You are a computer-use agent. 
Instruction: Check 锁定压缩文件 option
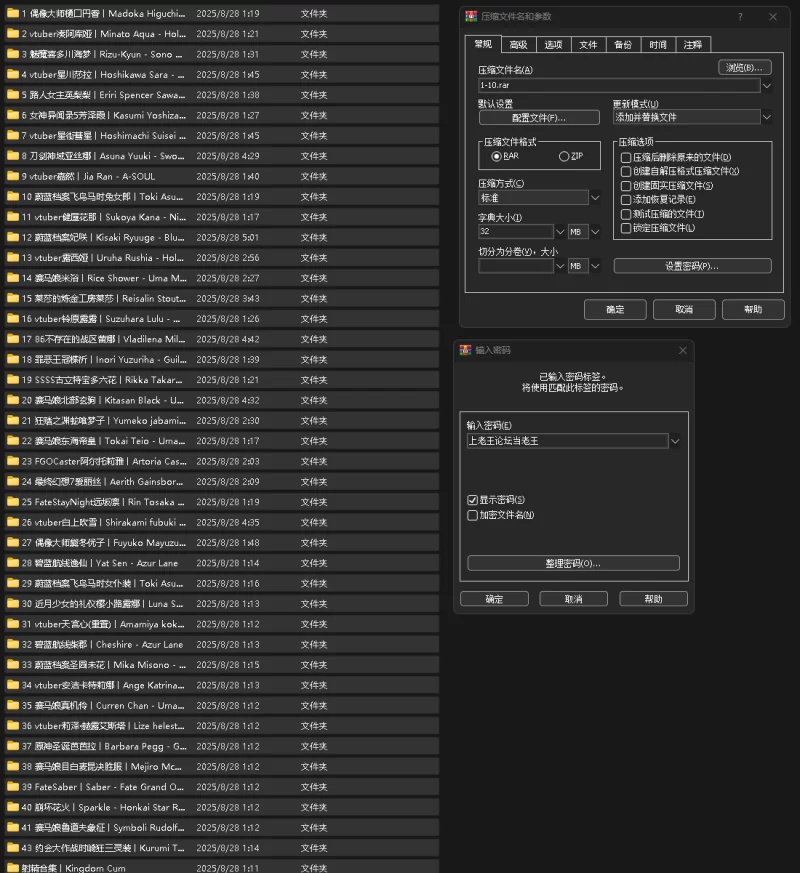click(x=626, y=228)
